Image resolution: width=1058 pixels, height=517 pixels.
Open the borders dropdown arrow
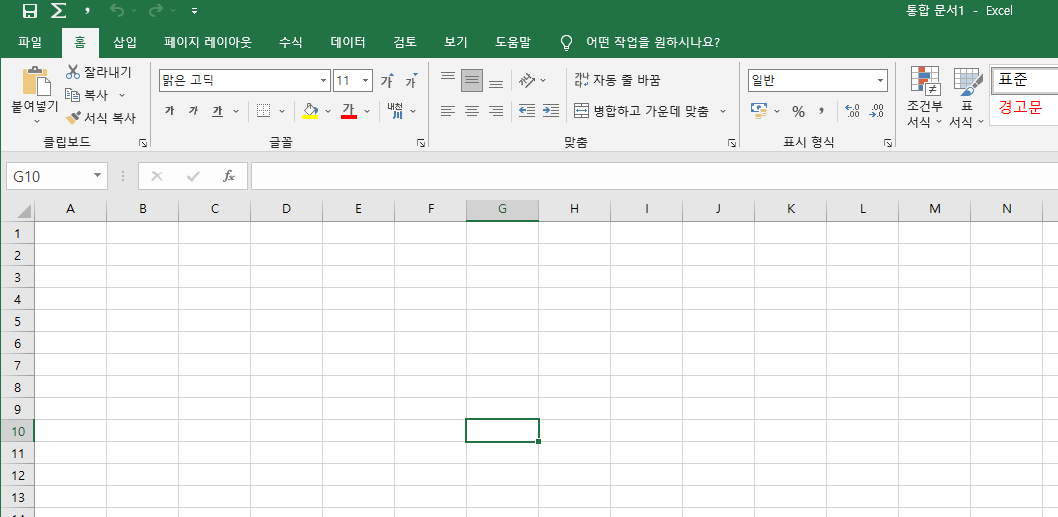(282, 111)
